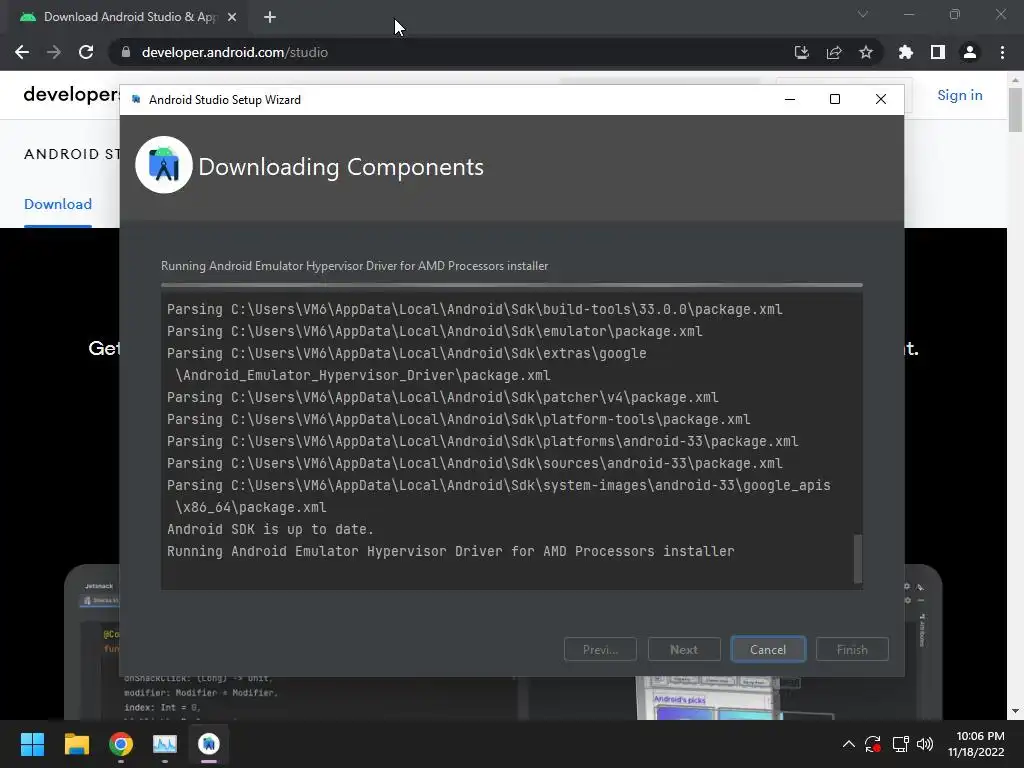Image resolution: width=1024 pixels, height=768 pixels.
Task: Click the Cancel button in the wizard
Action: click(768, 649)
